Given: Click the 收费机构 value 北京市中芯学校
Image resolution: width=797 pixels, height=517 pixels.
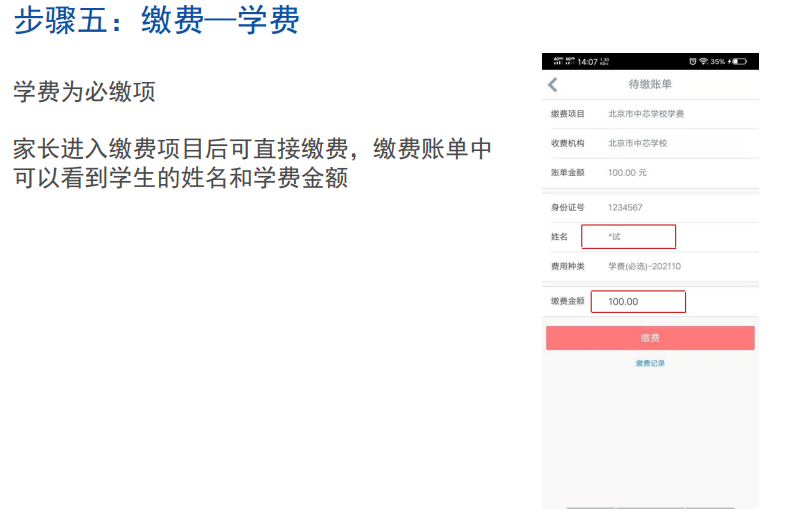Looking at the screenshot, I should pyautogui.click(x=637, y=143).
